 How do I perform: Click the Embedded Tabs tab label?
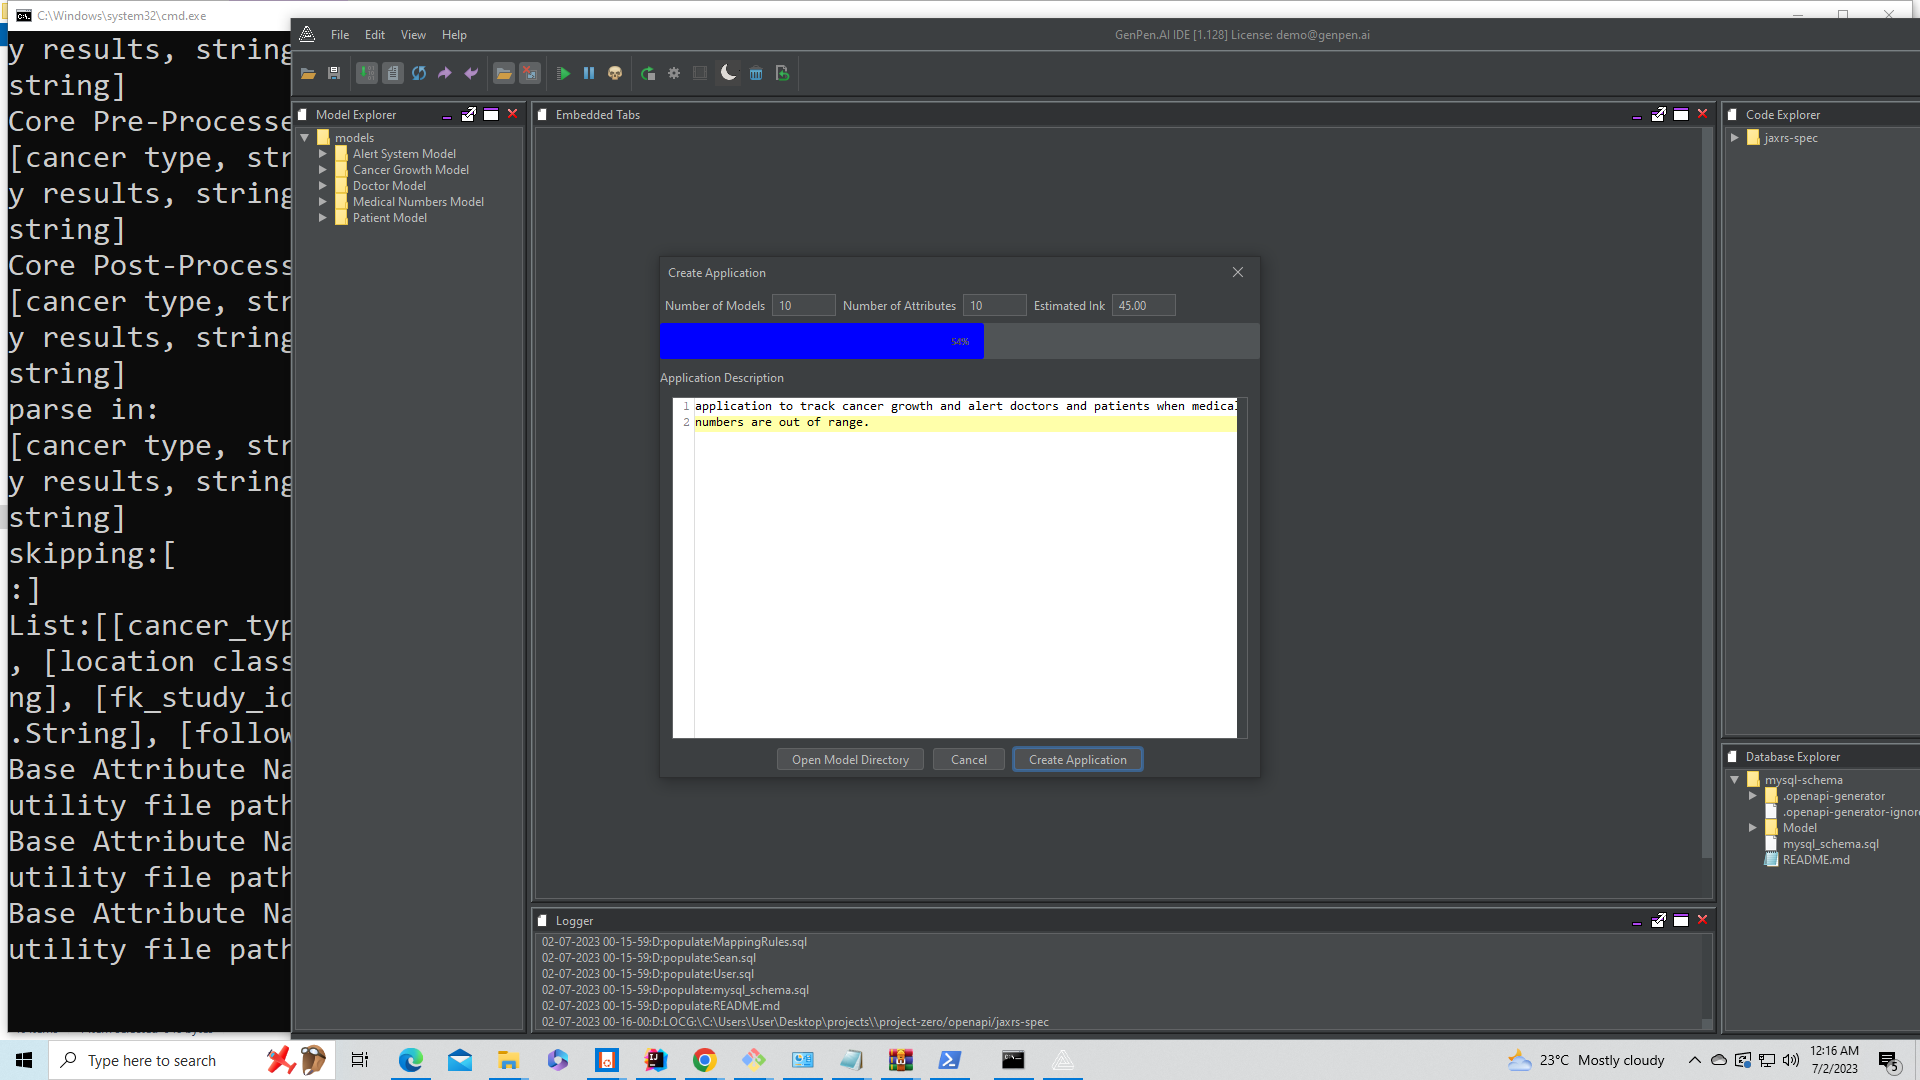[599, 115]
